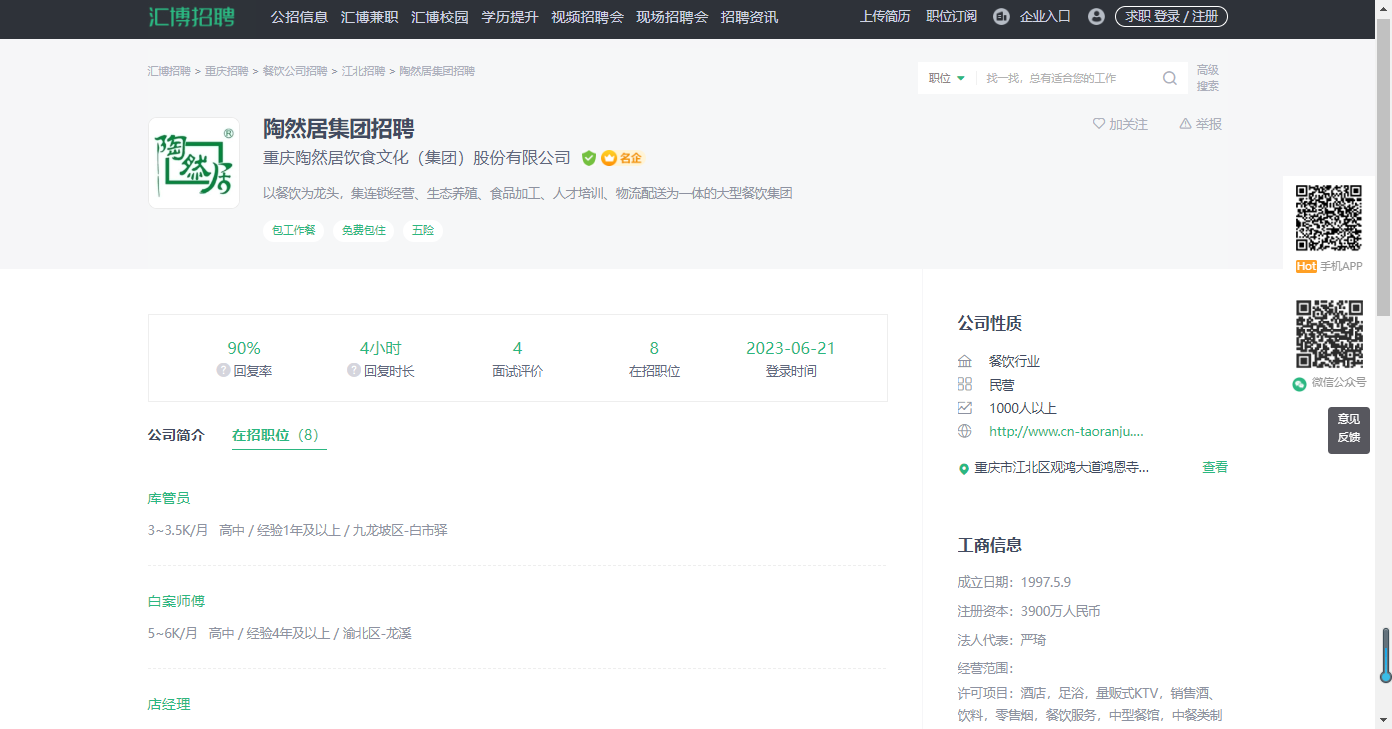Image resolution: width=1392 pixels, height=729 pixels.
Task: Click breadcrumb 陶然居集团招聘
Action: 437,71
